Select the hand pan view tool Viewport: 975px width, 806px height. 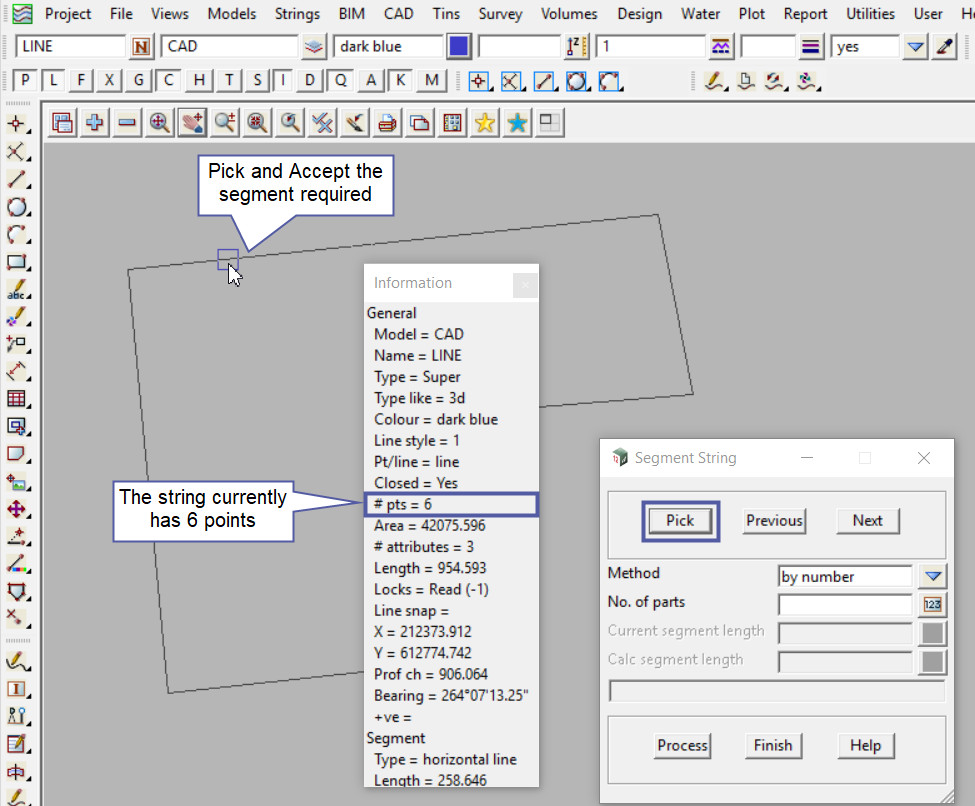pyautogui.click(x=192, y=122)
